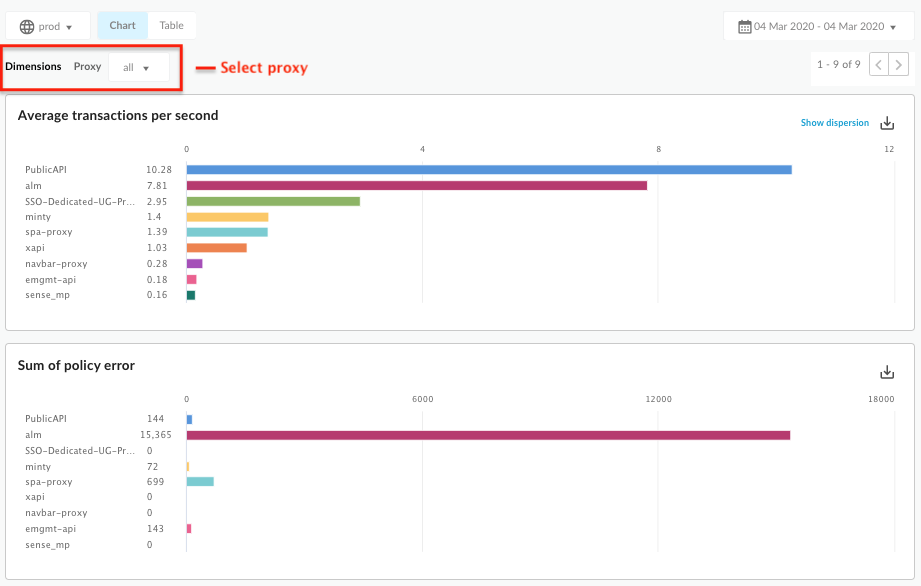The width and height of the screenshot is (921, 586).
Task: Click the PublicAPI blue bar in transactions chart
Action: tap(488, 170)
